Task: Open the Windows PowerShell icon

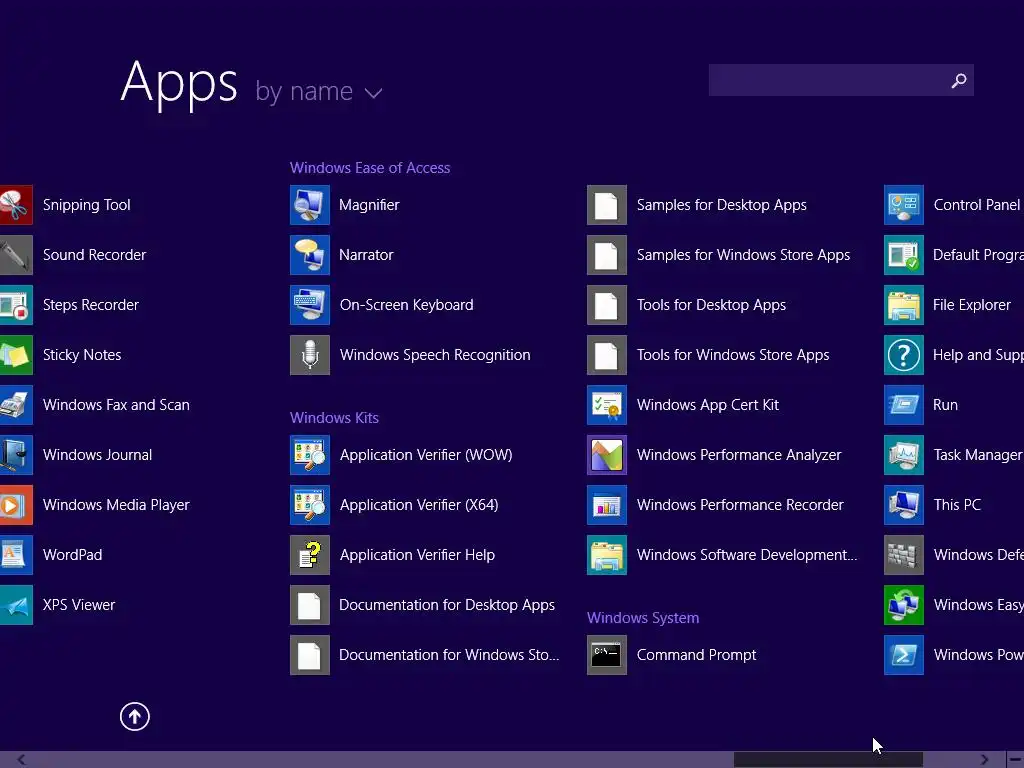Action: (904, 655)
